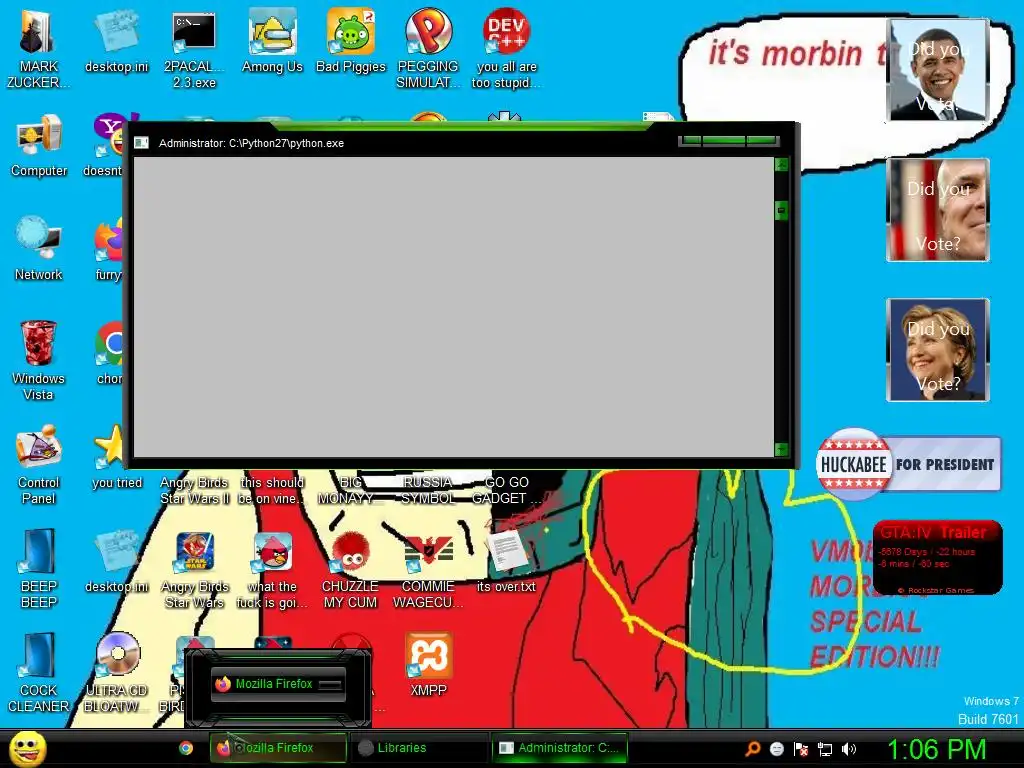Click inside the python.exe console area
The width and height of the screenshot is (1024, 768).
click(453, 307)
